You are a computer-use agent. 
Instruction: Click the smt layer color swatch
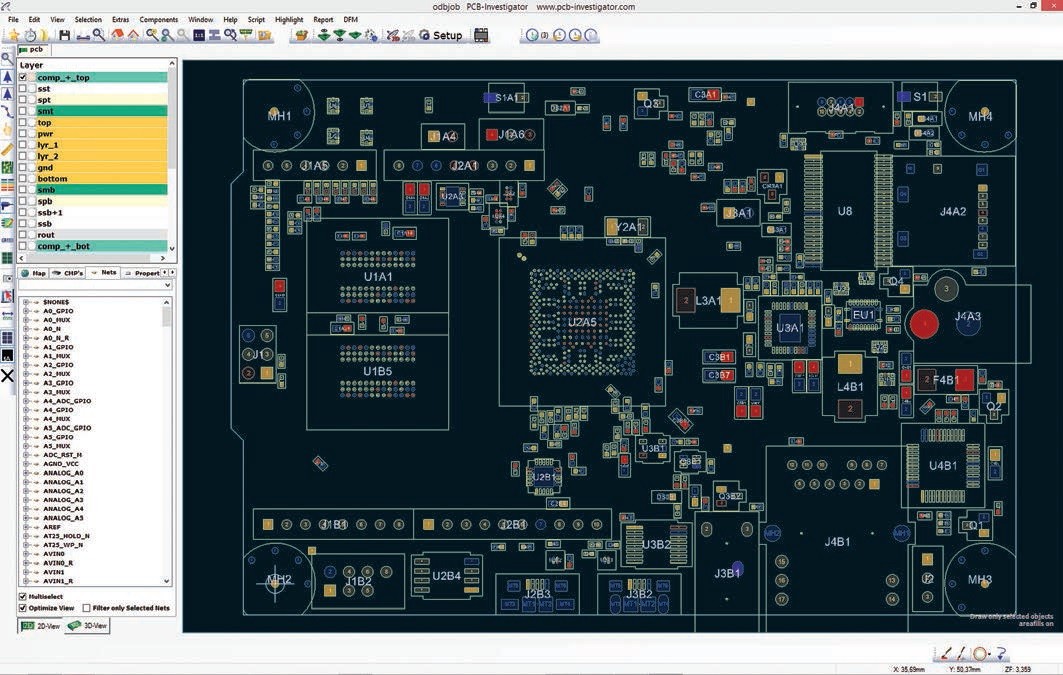(x=31, y=112)
